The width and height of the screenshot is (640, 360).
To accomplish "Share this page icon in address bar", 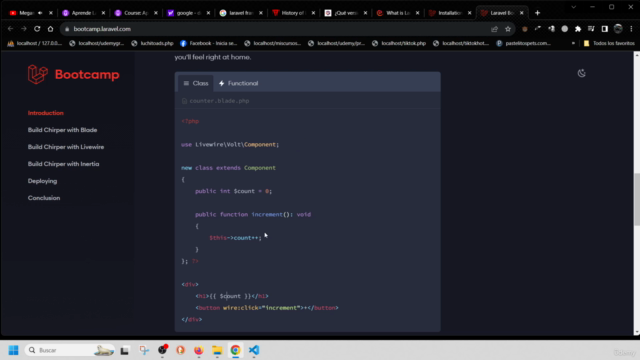I will coord(494,29).
